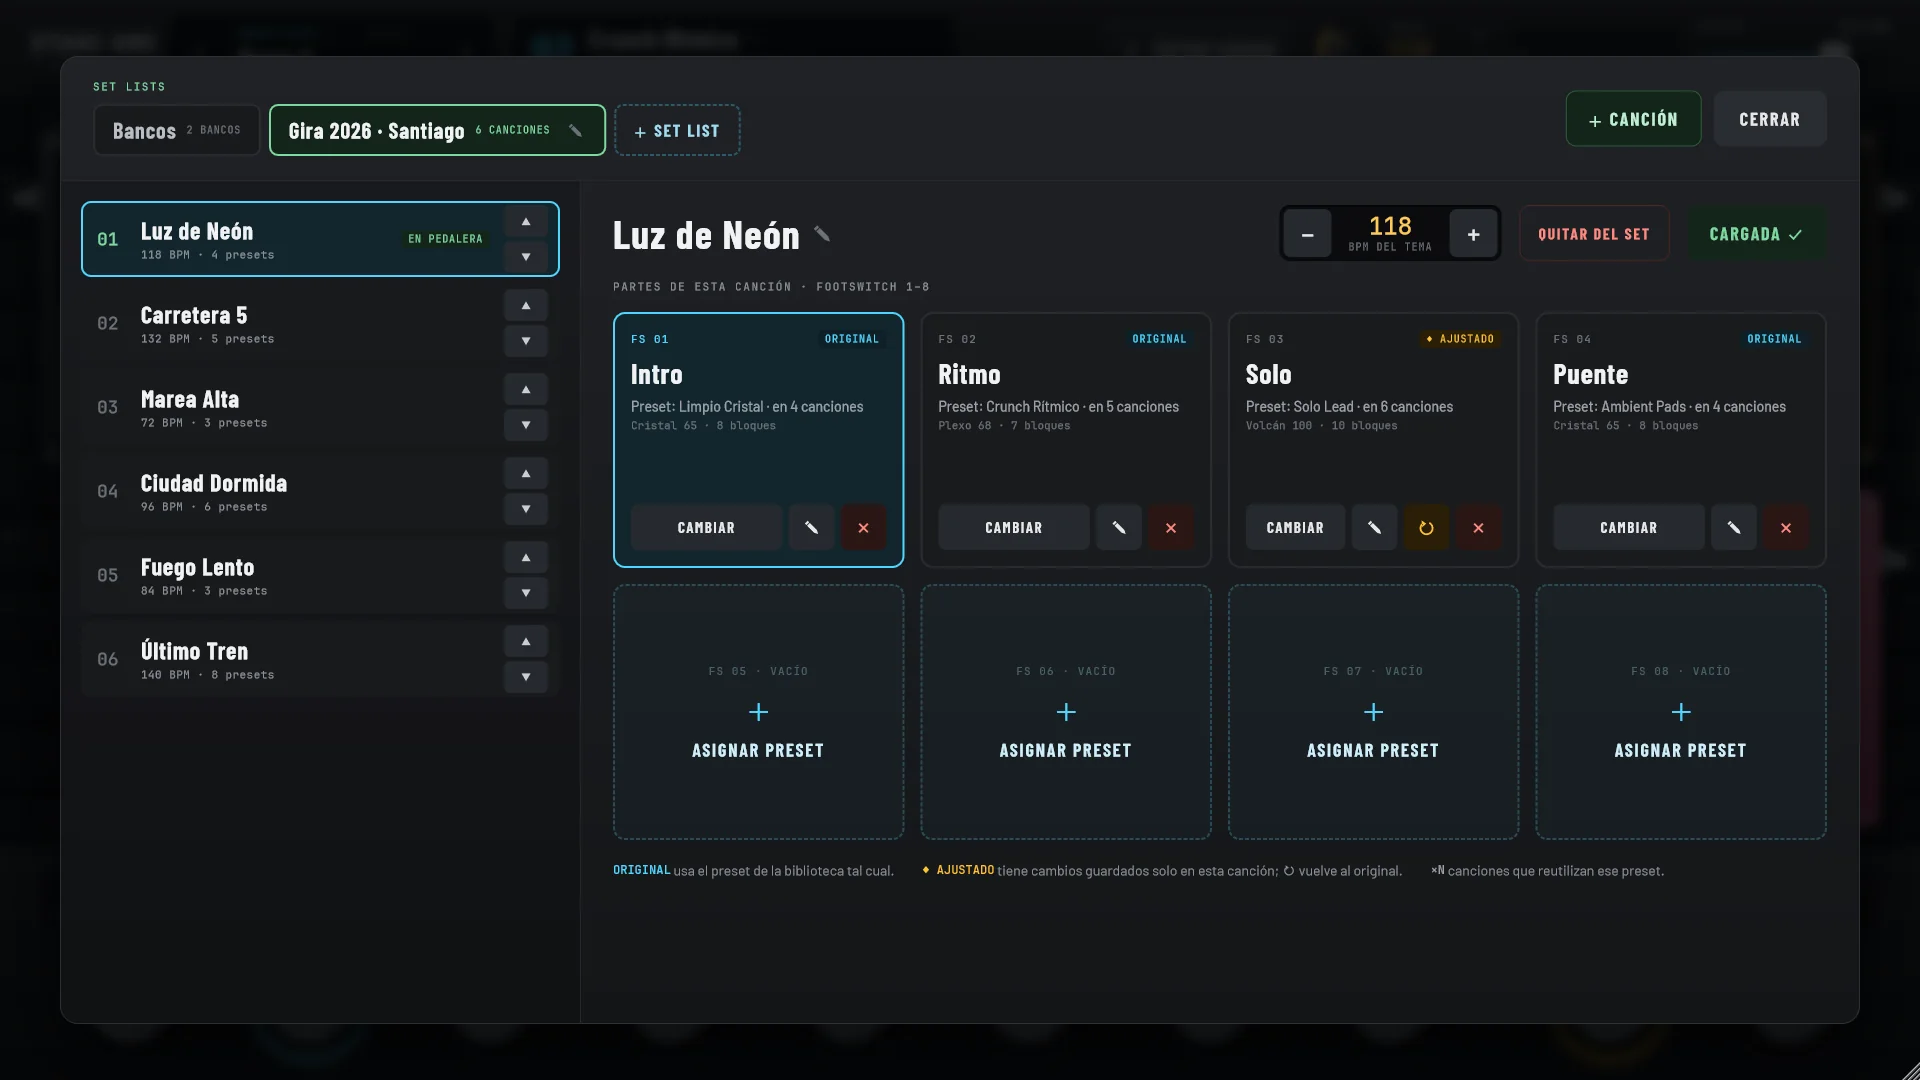Move Fuego Lento down in the set
This screenshot has width=1920, height=1080.
click(526, 593)
